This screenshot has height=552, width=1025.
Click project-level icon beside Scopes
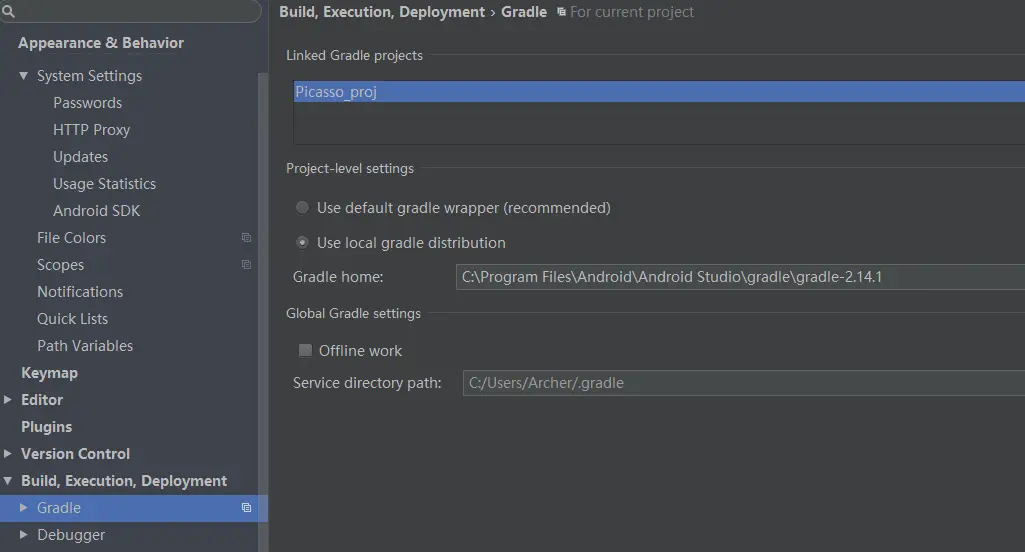point(246,264)
